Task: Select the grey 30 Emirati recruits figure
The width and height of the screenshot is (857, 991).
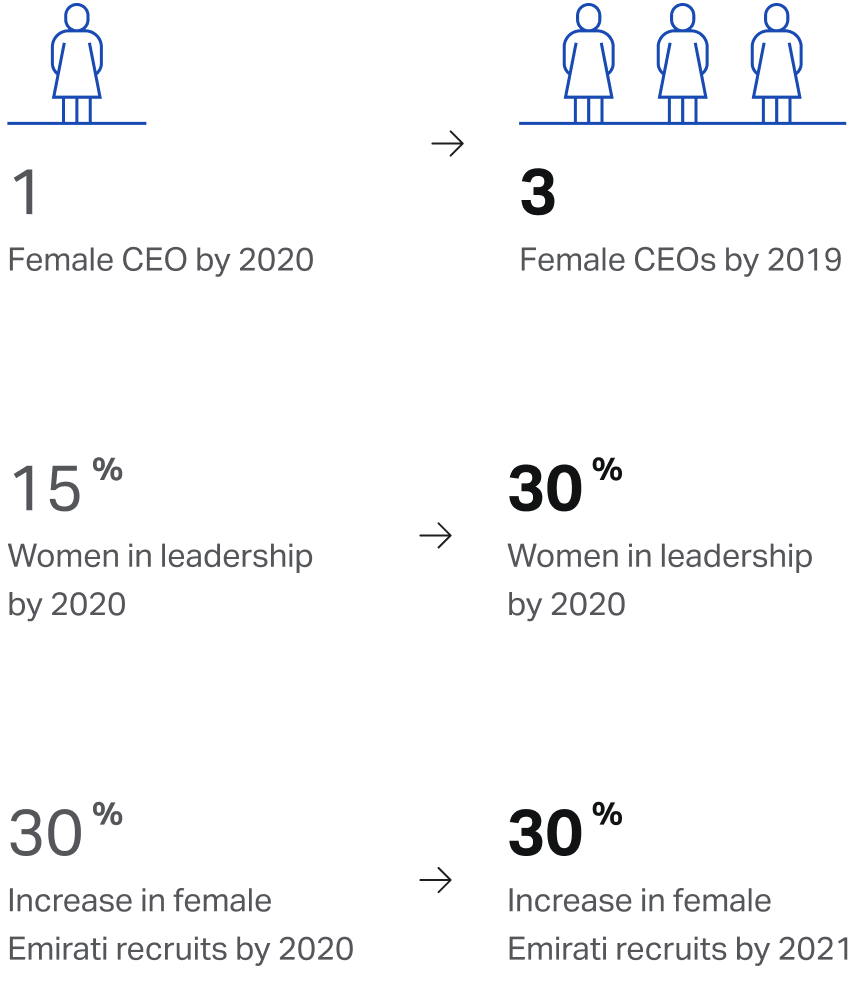Action: point(66,829)
